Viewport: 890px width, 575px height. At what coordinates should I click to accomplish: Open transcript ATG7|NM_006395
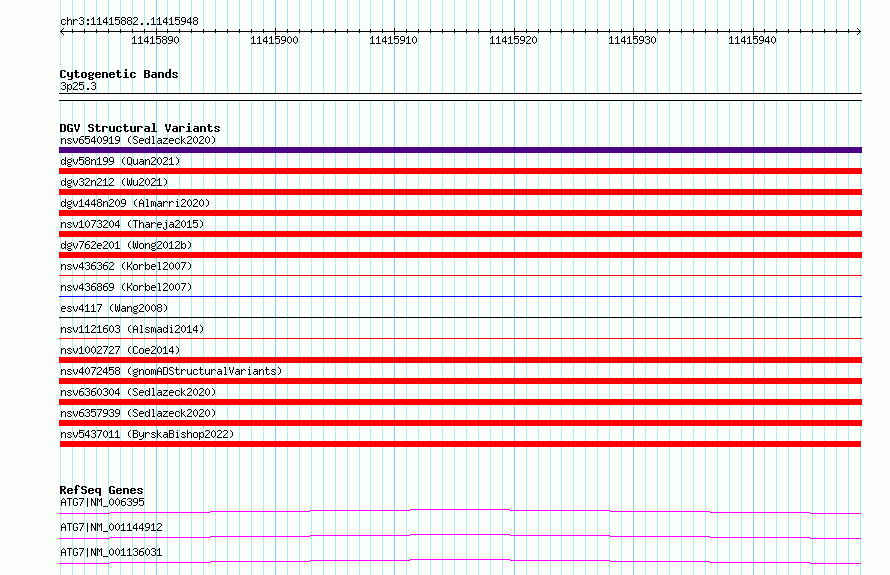click(x=102, y=502)
